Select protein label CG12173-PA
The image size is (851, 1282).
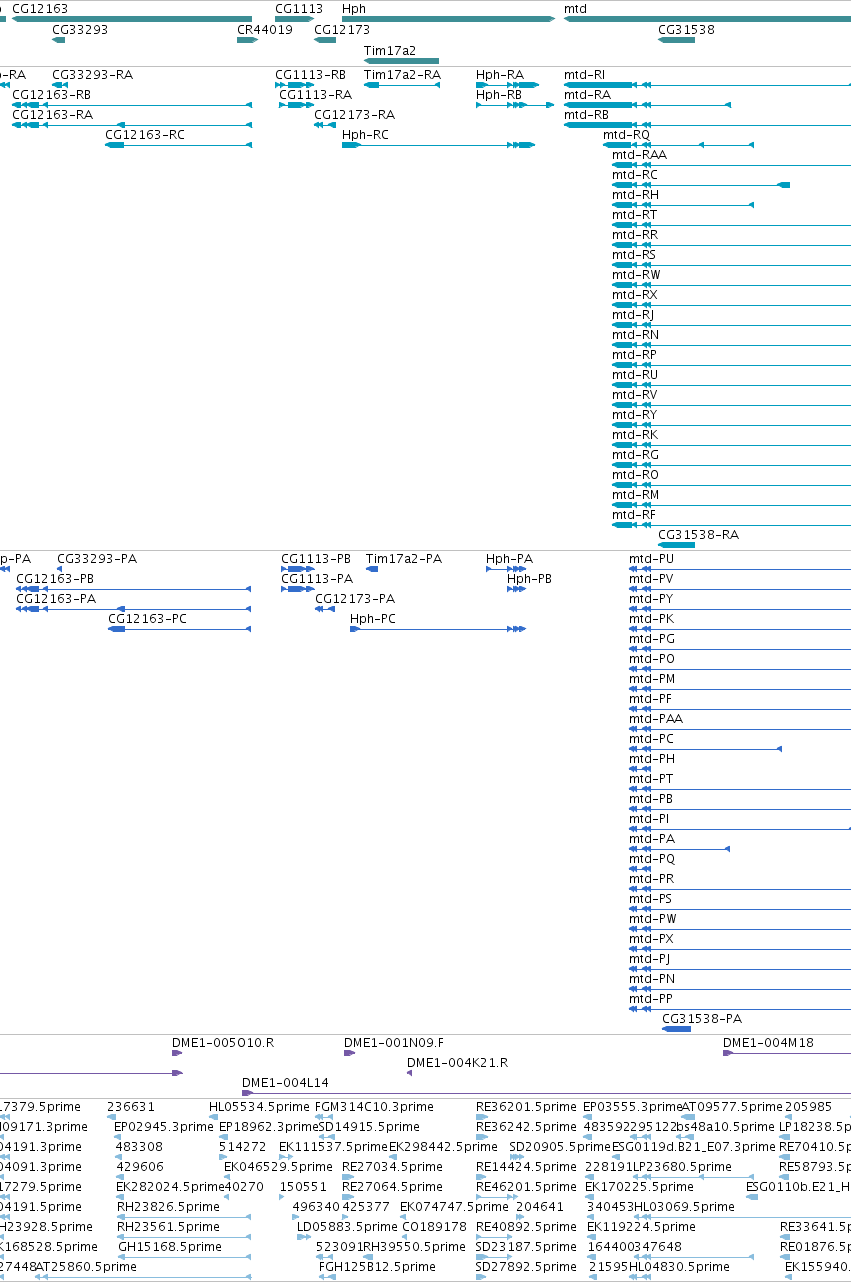355,599
